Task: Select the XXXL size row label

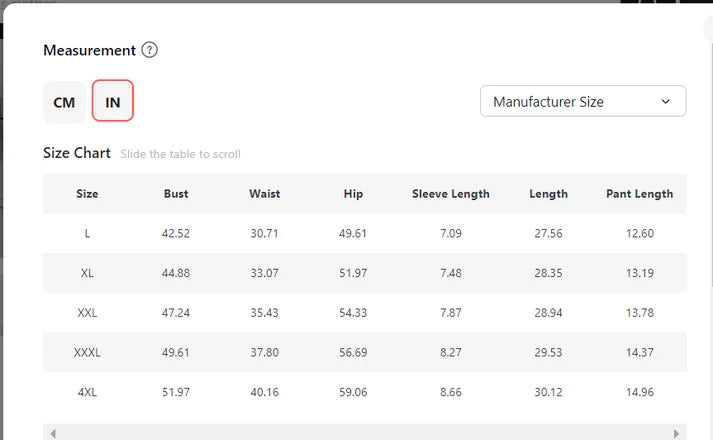Action: (87, 353)
